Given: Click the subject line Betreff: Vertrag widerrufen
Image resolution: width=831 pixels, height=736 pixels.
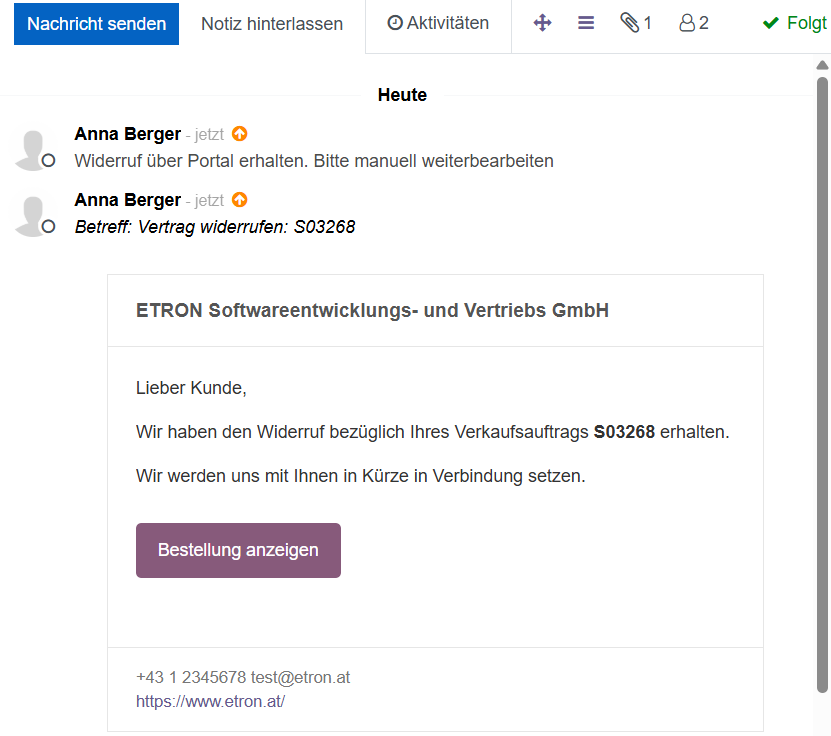Looking at the screenshot, I should (x=215, y=227).
